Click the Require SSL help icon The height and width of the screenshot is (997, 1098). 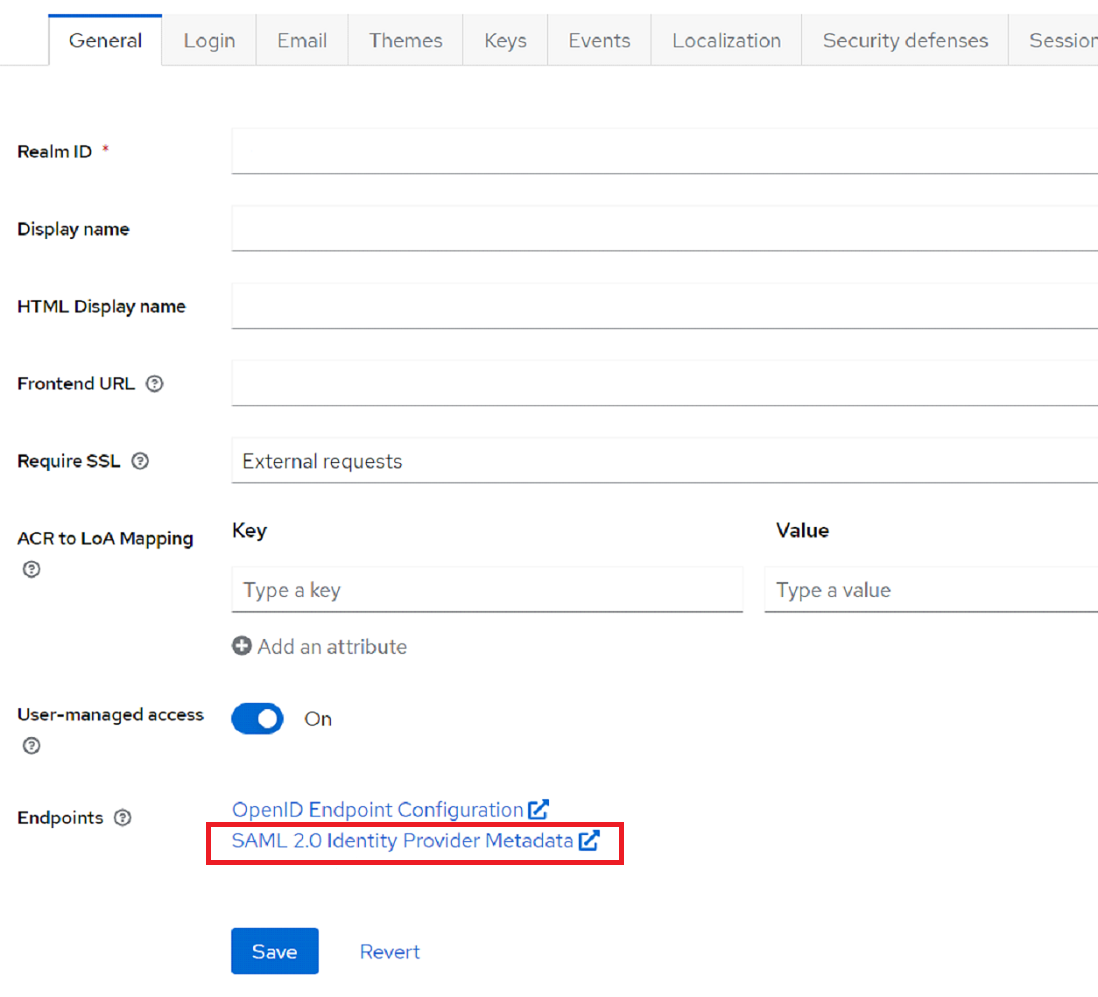pyautogui.click(x=140, y=462)
